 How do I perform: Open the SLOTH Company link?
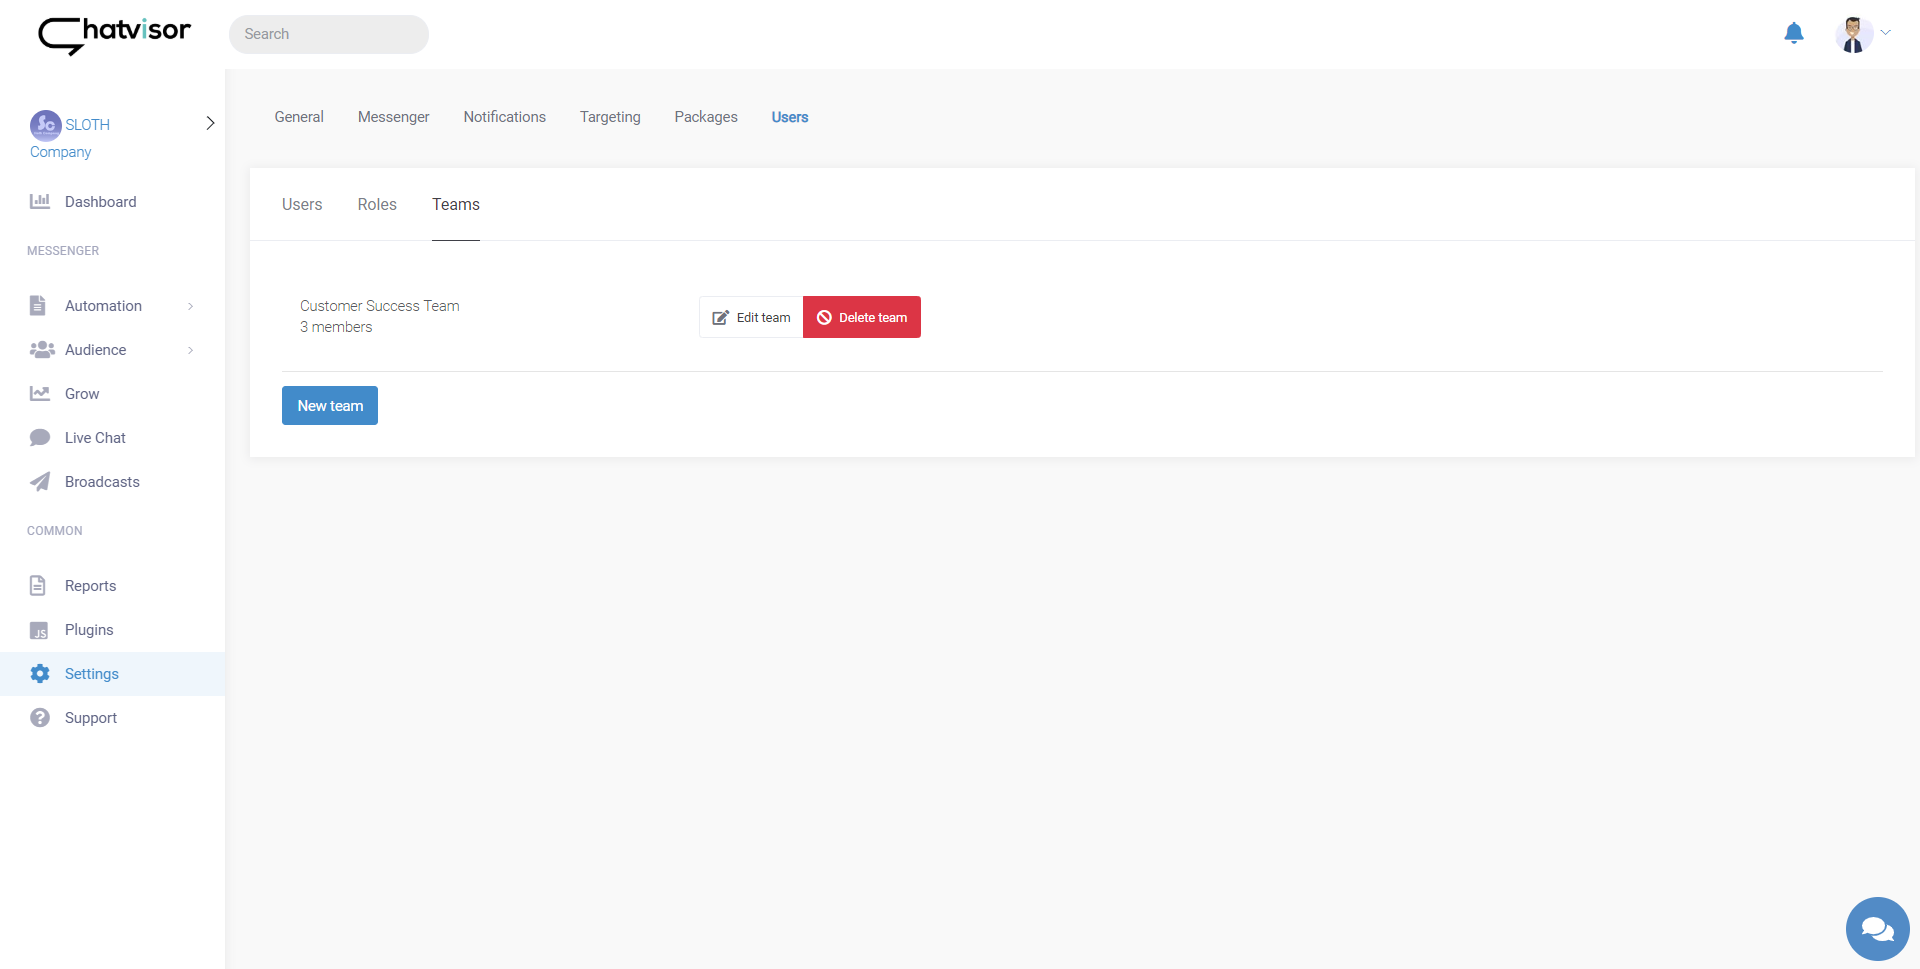(x=70, y=138)
